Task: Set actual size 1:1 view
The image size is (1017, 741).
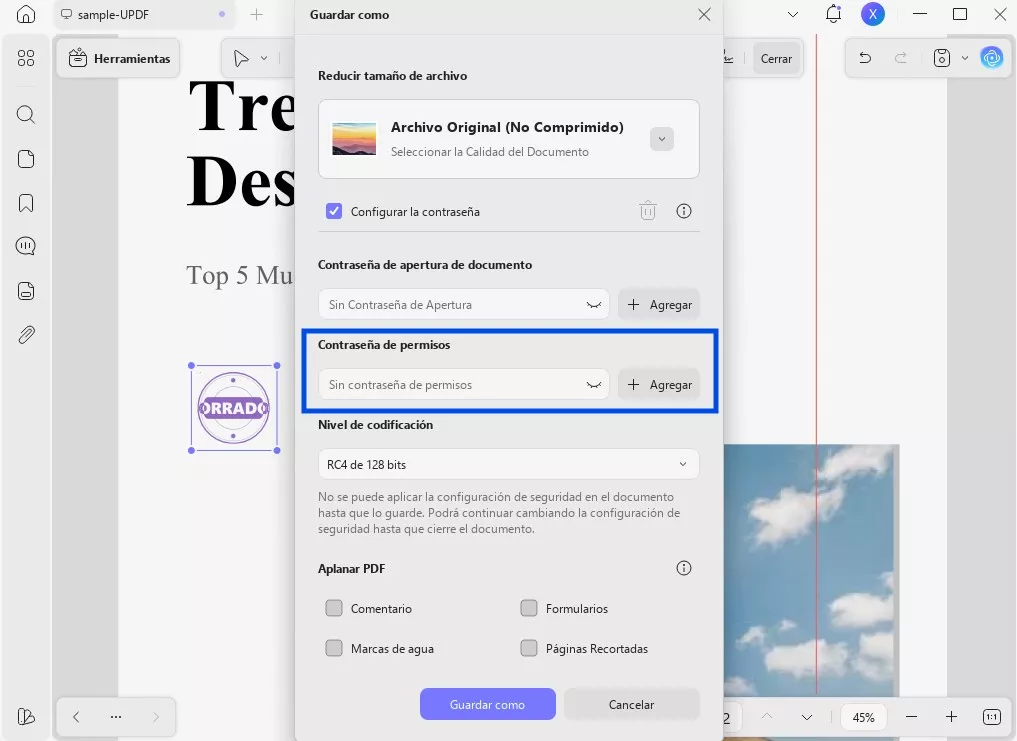Action: point(992,716)
